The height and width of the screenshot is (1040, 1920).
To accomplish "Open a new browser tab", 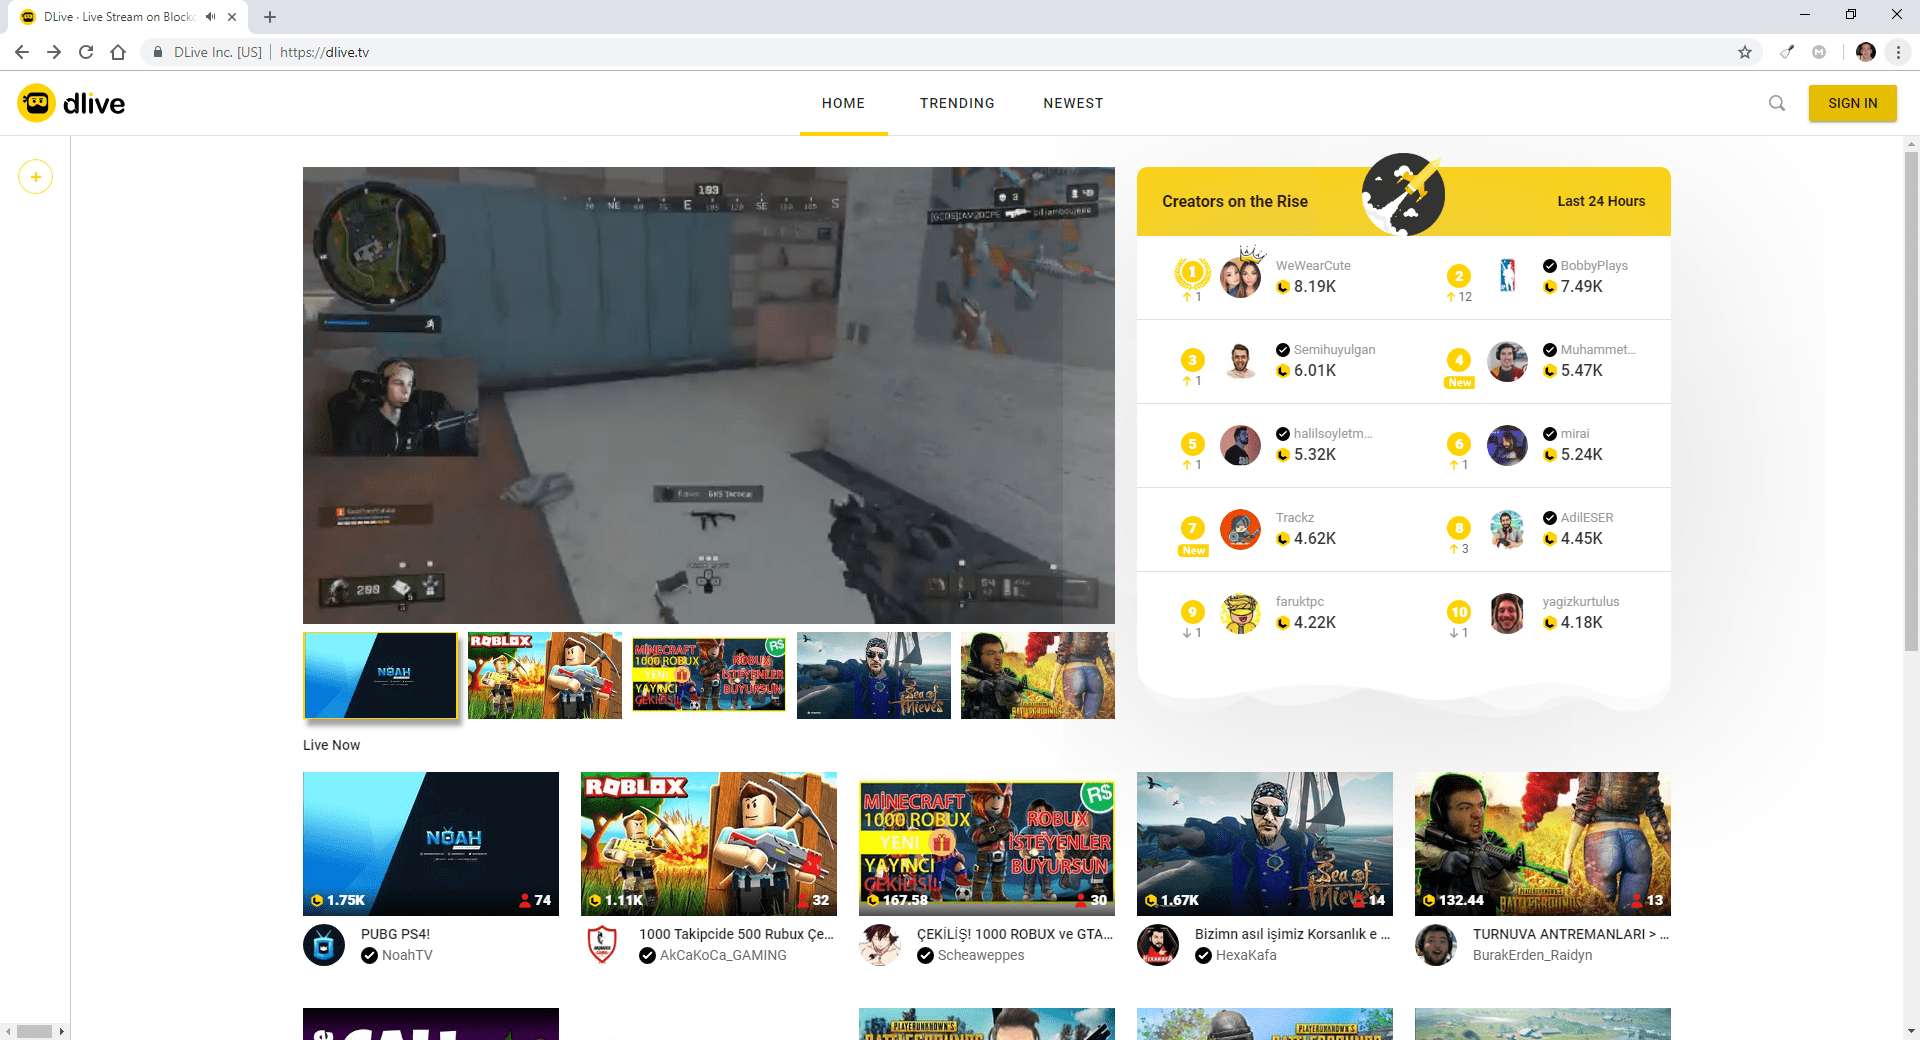I will pos(270,17).
